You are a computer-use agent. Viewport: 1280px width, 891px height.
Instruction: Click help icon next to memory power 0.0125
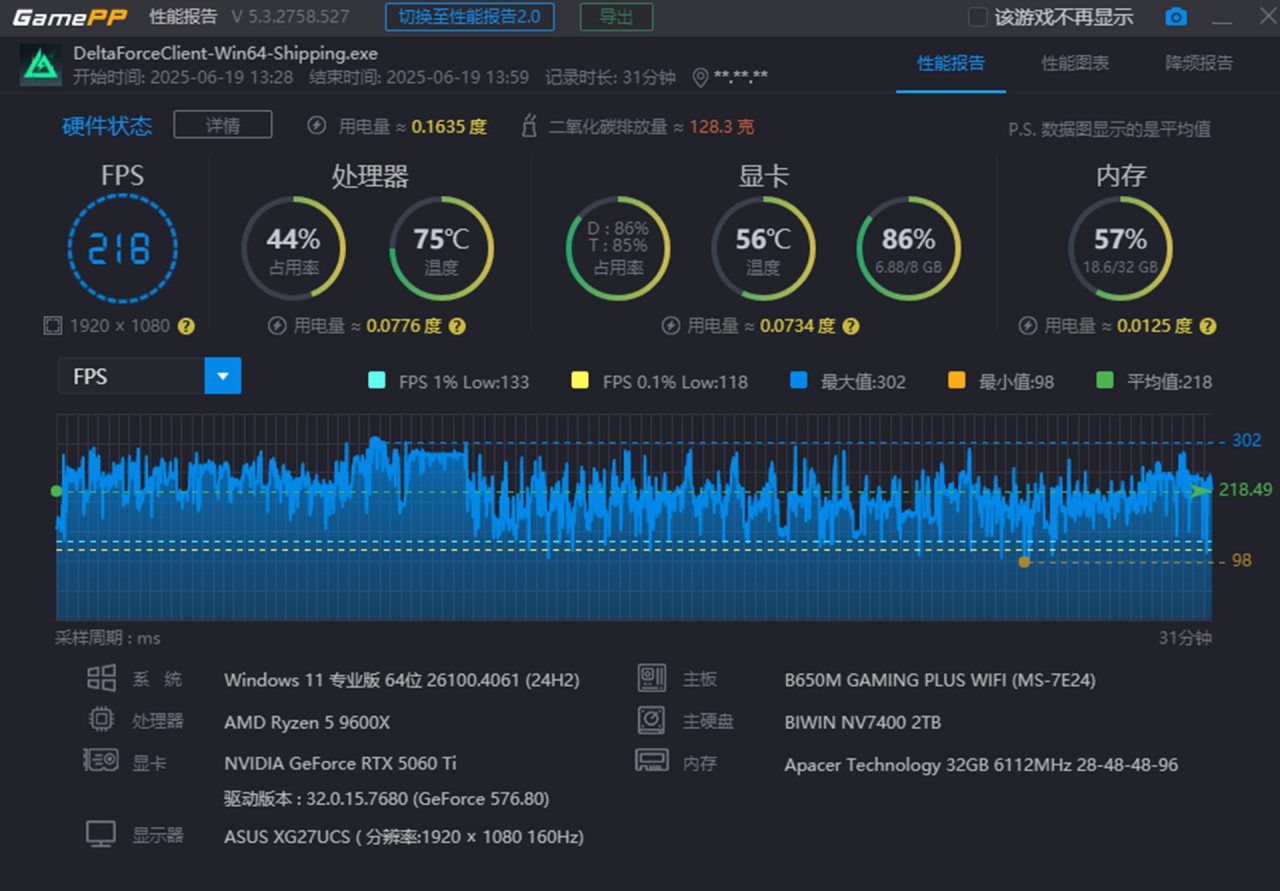point(1208,326)
